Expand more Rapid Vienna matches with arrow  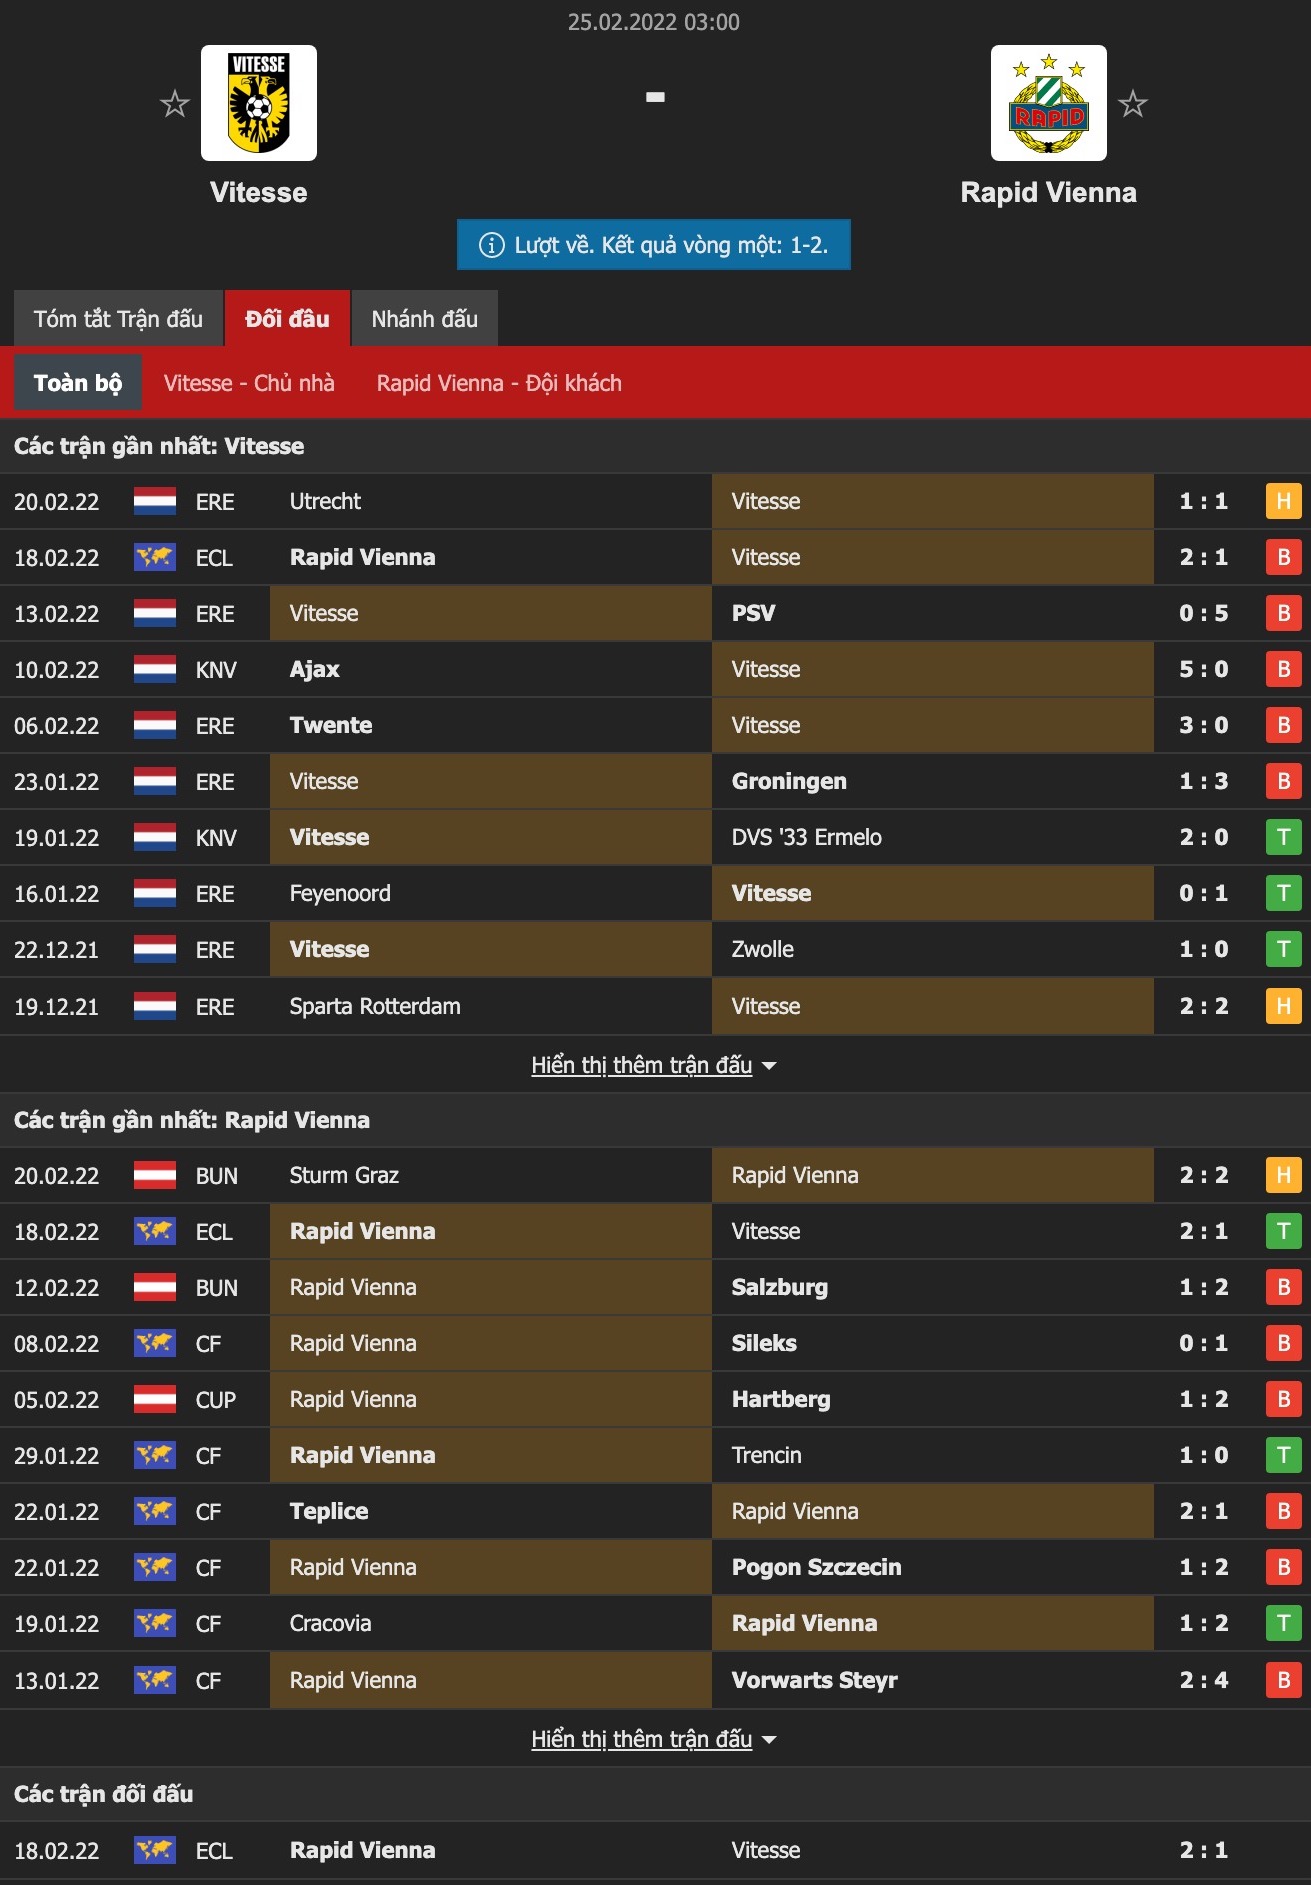coord(769,1740)
